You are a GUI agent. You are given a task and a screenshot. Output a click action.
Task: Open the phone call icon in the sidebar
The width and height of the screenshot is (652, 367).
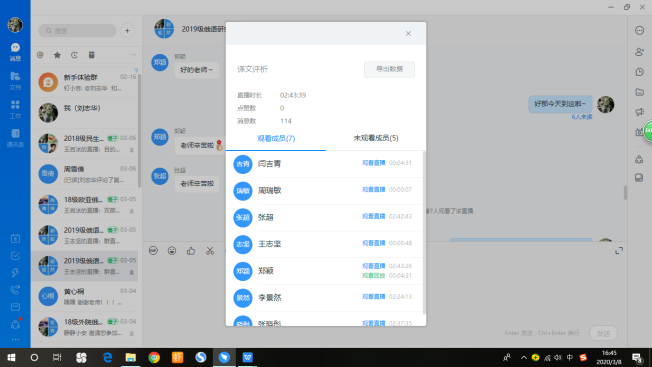click(15, 290)
